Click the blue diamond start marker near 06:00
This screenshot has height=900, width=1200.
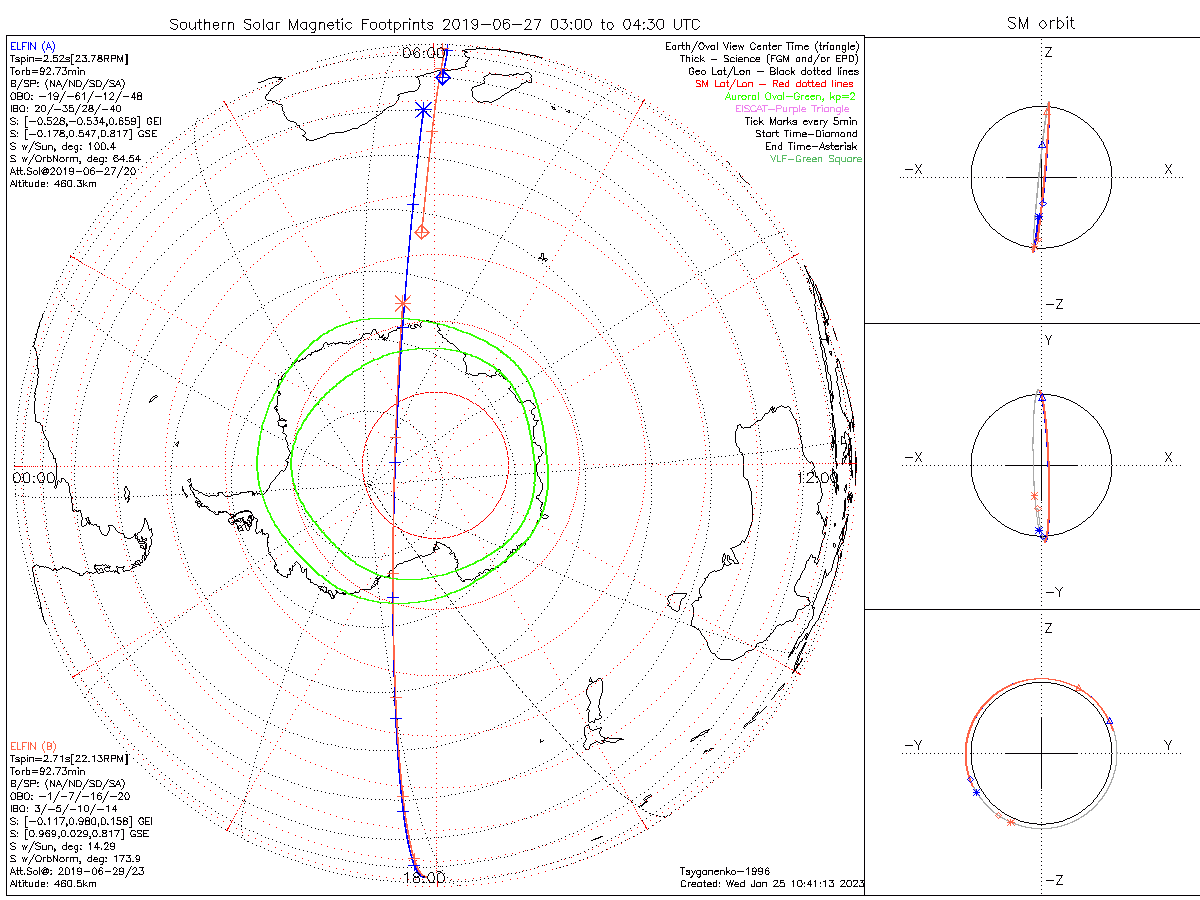pyautogui.click(x=444, y=77)
